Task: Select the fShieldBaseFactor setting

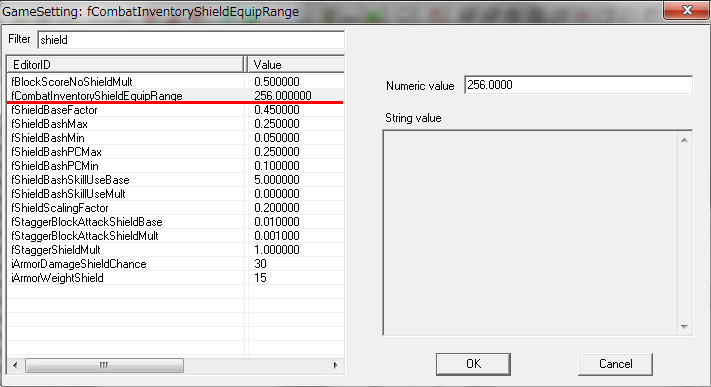Action: 175,110
